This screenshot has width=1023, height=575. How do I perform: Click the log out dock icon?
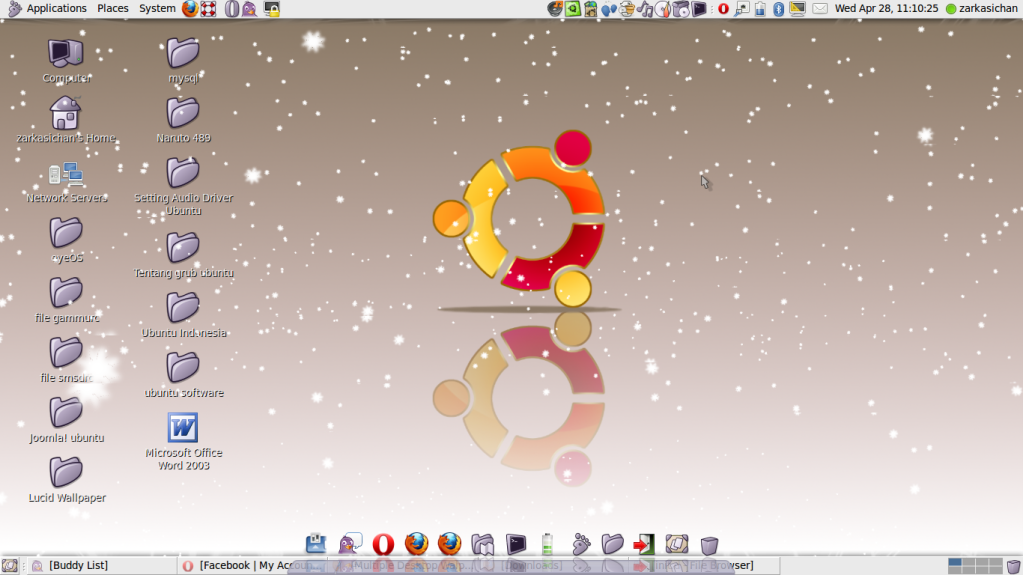pos(644,544)
